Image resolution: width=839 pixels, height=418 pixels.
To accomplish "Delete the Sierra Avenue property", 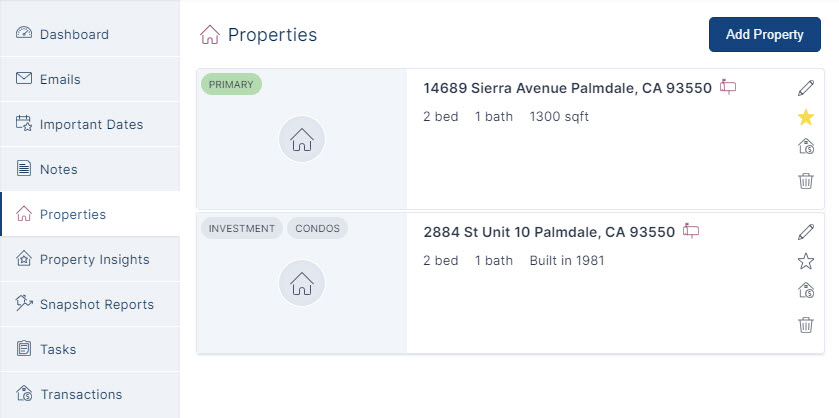I will click(x=806, y=181).
